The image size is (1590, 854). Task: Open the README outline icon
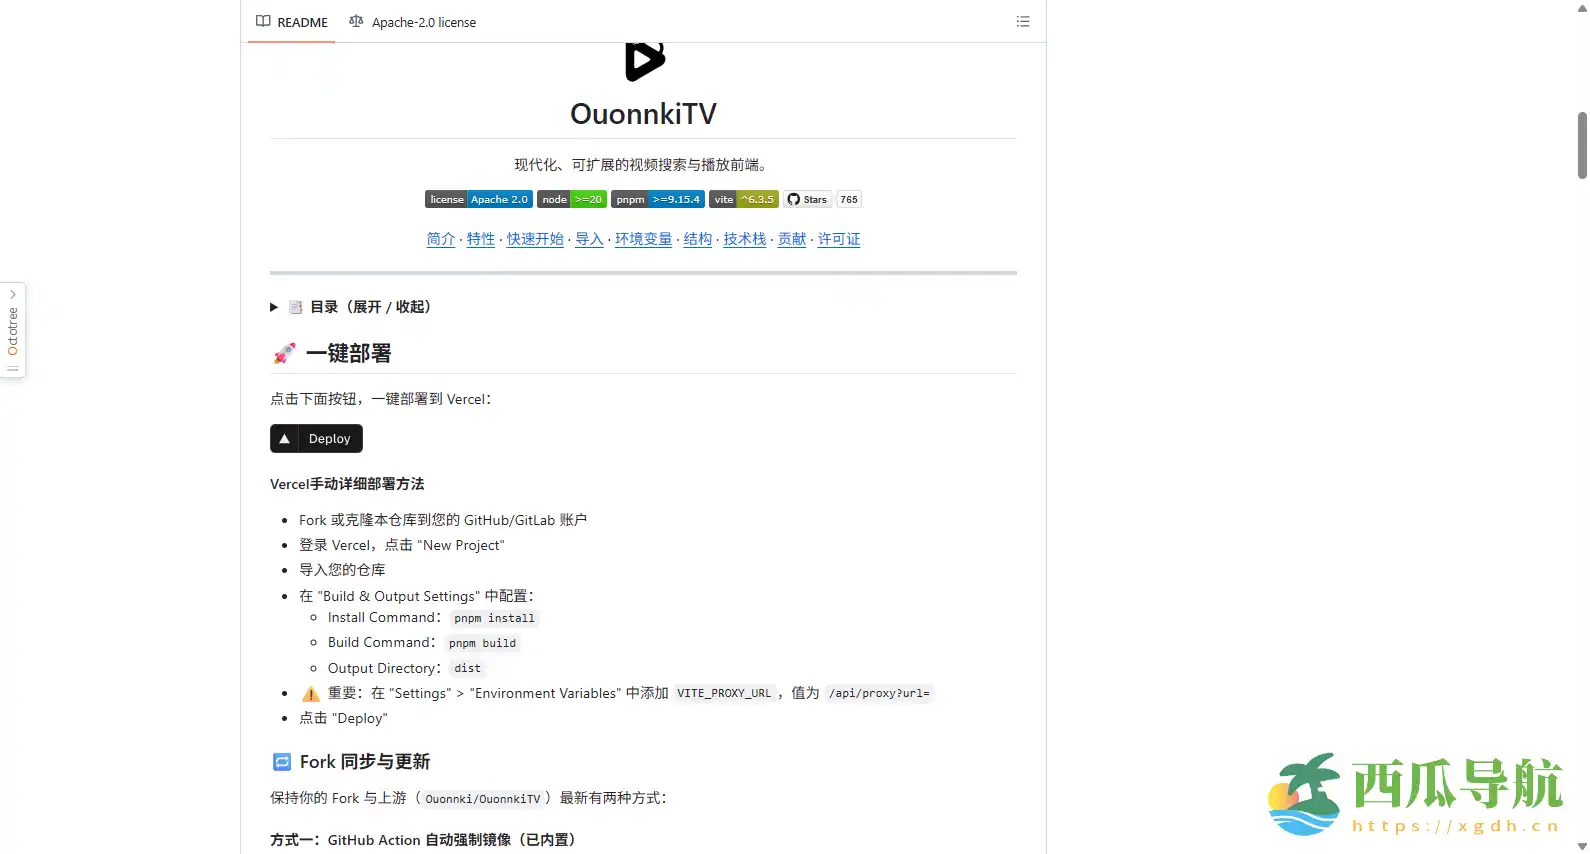pos(1022,22)
